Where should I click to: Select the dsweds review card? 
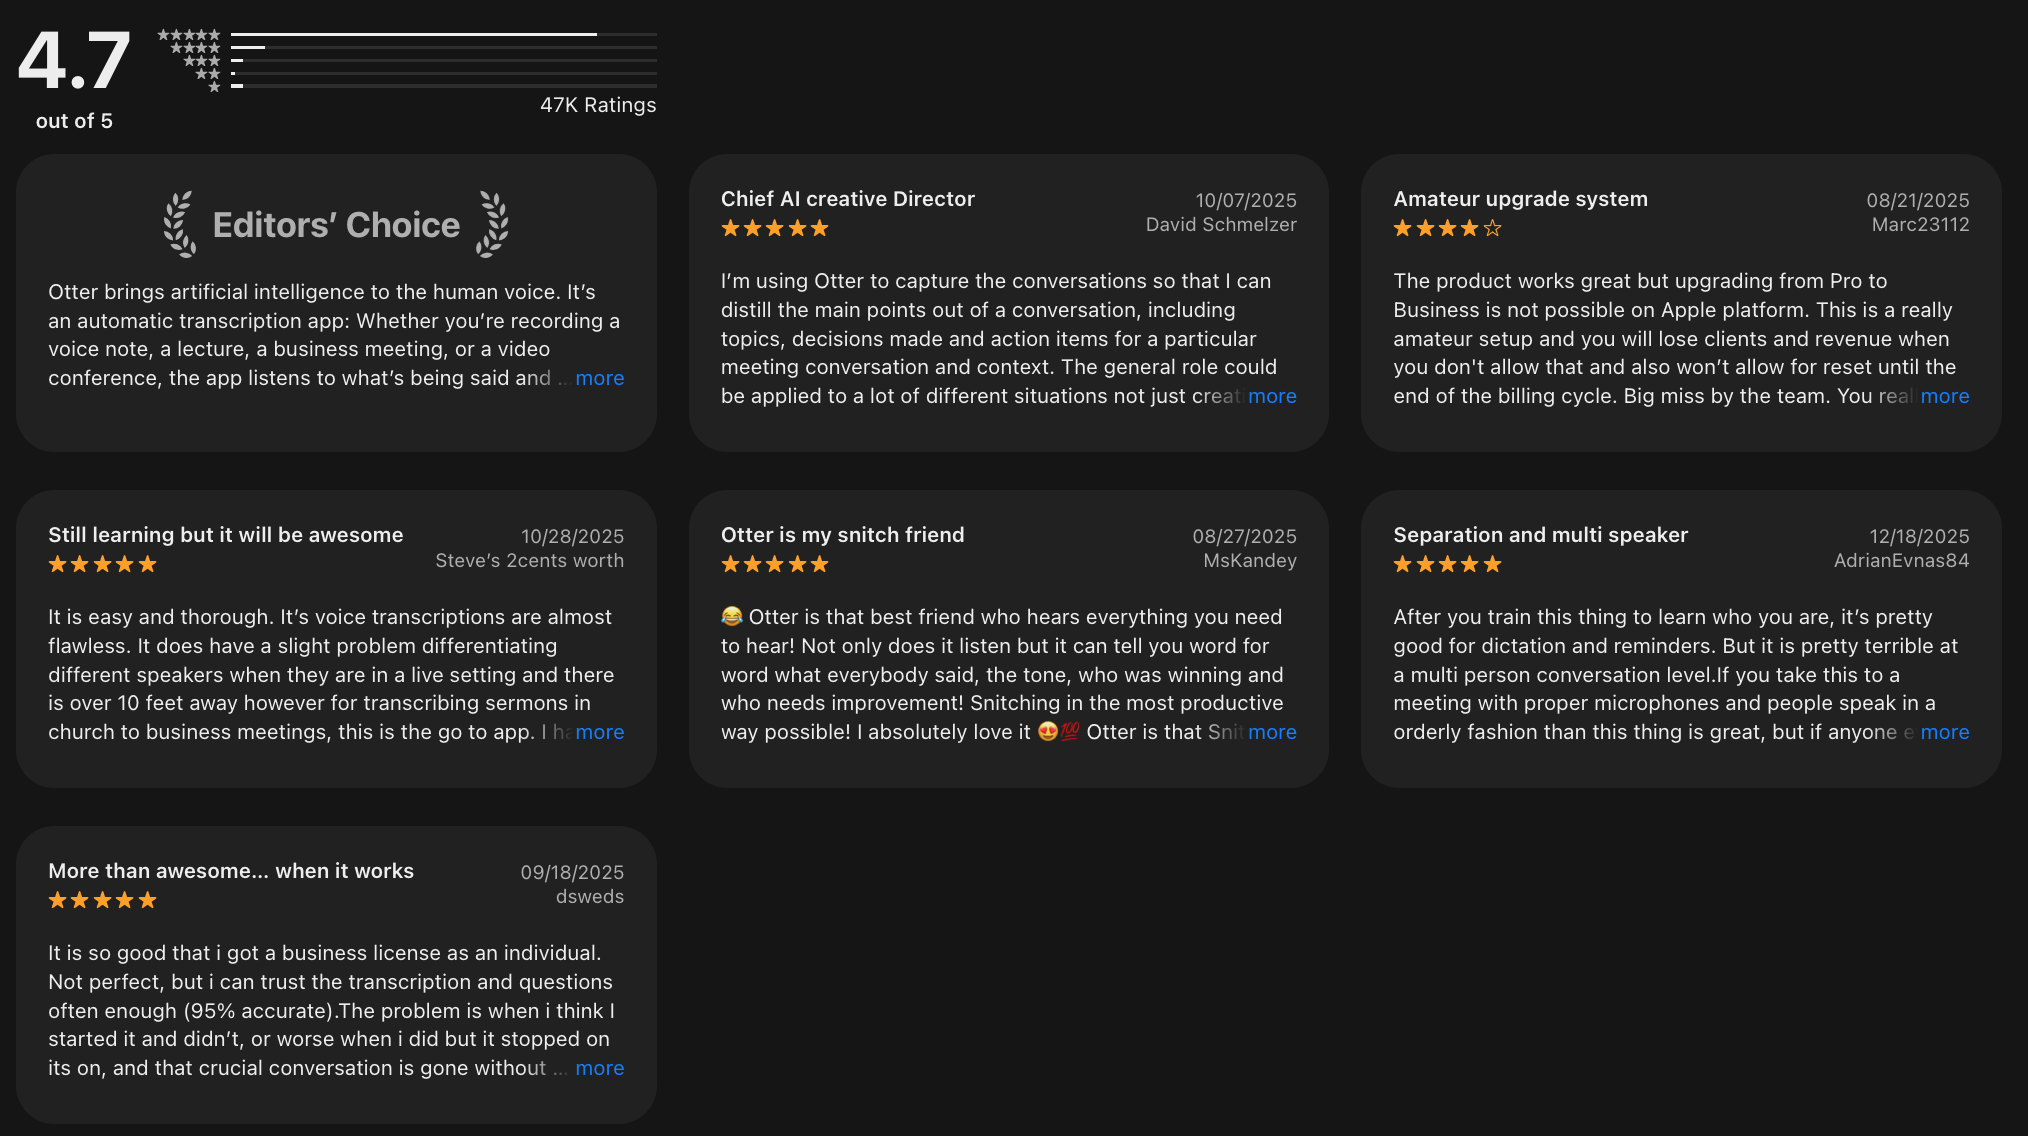pyautogui.click(x=335, y=975)
